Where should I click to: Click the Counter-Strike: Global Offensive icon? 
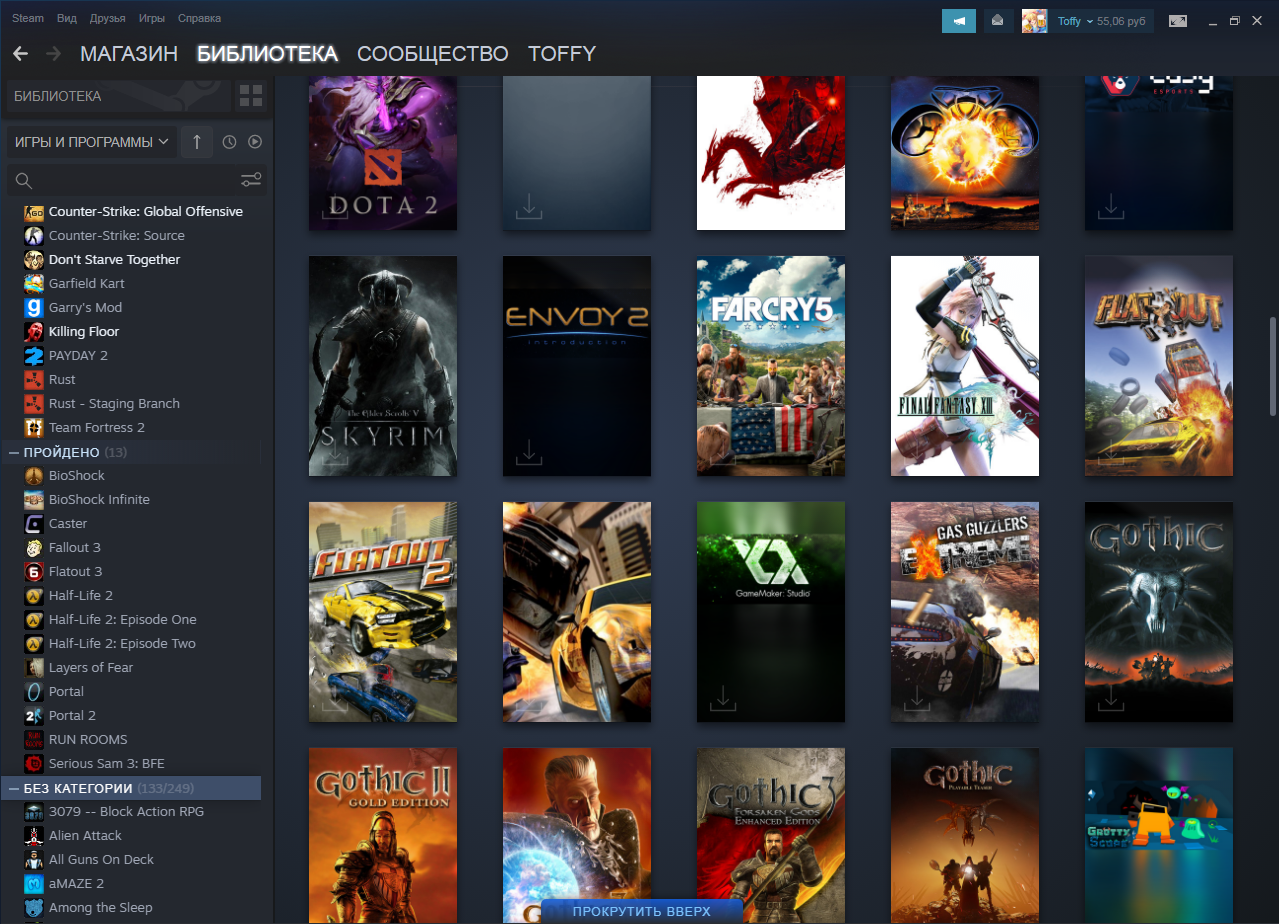coord(34,212)
